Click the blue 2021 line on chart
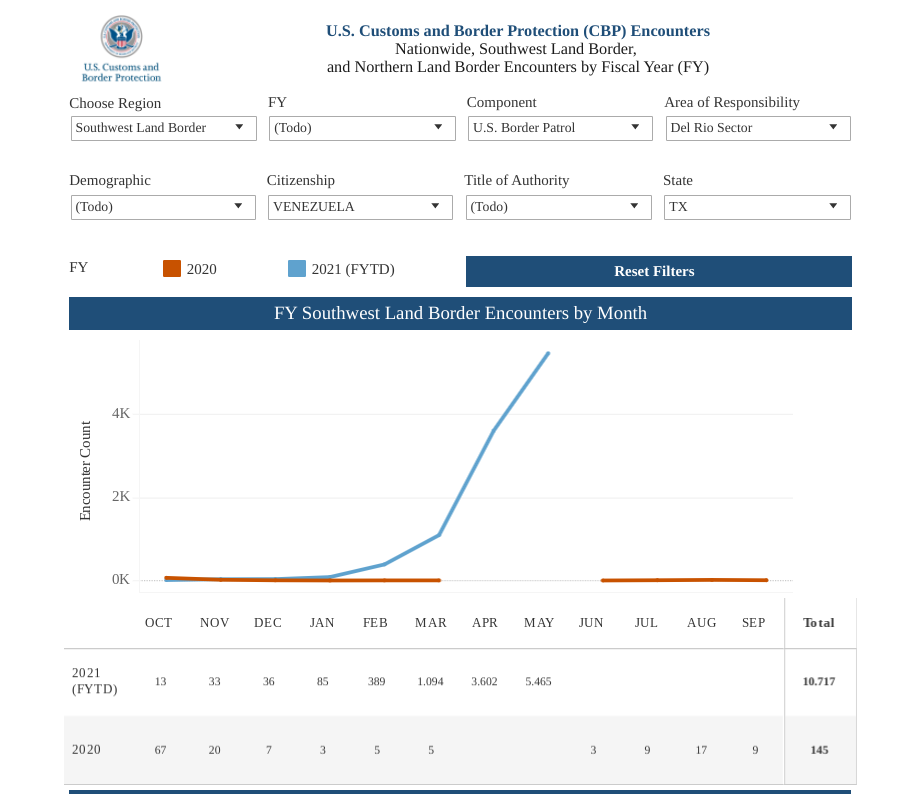The width and height of the screenshot is (920, 794). (x=466, y=484)
